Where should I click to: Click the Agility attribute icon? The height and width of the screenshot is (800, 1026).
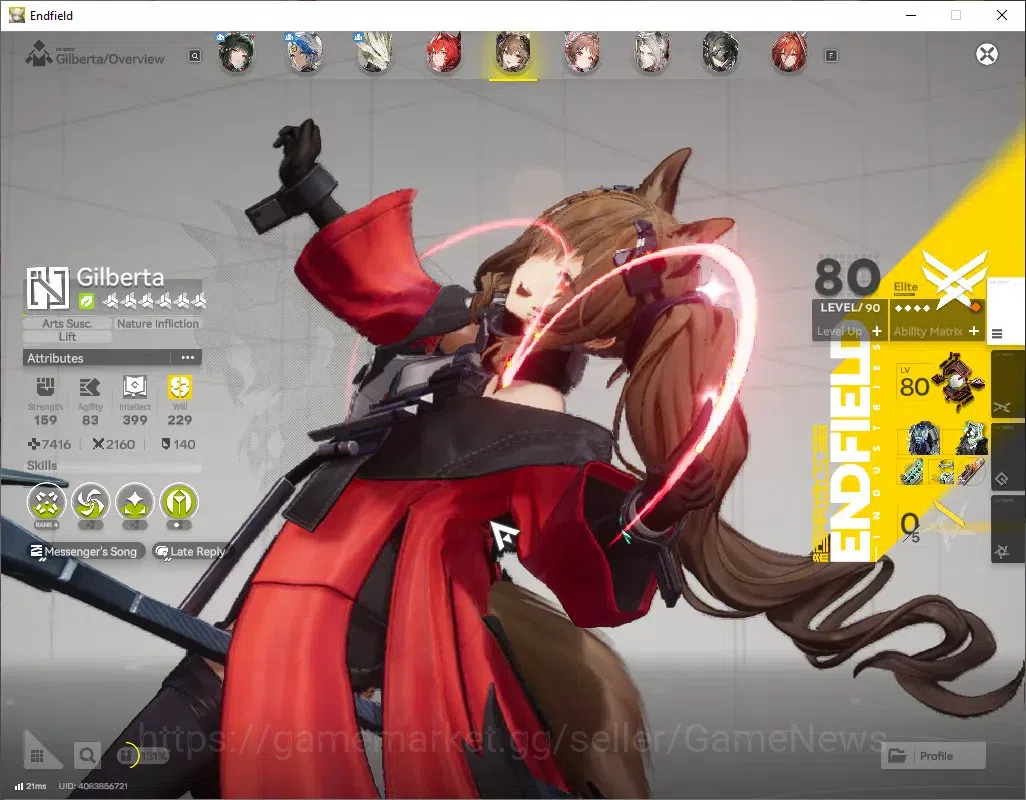pyautogui.click(x=90, y=387)
